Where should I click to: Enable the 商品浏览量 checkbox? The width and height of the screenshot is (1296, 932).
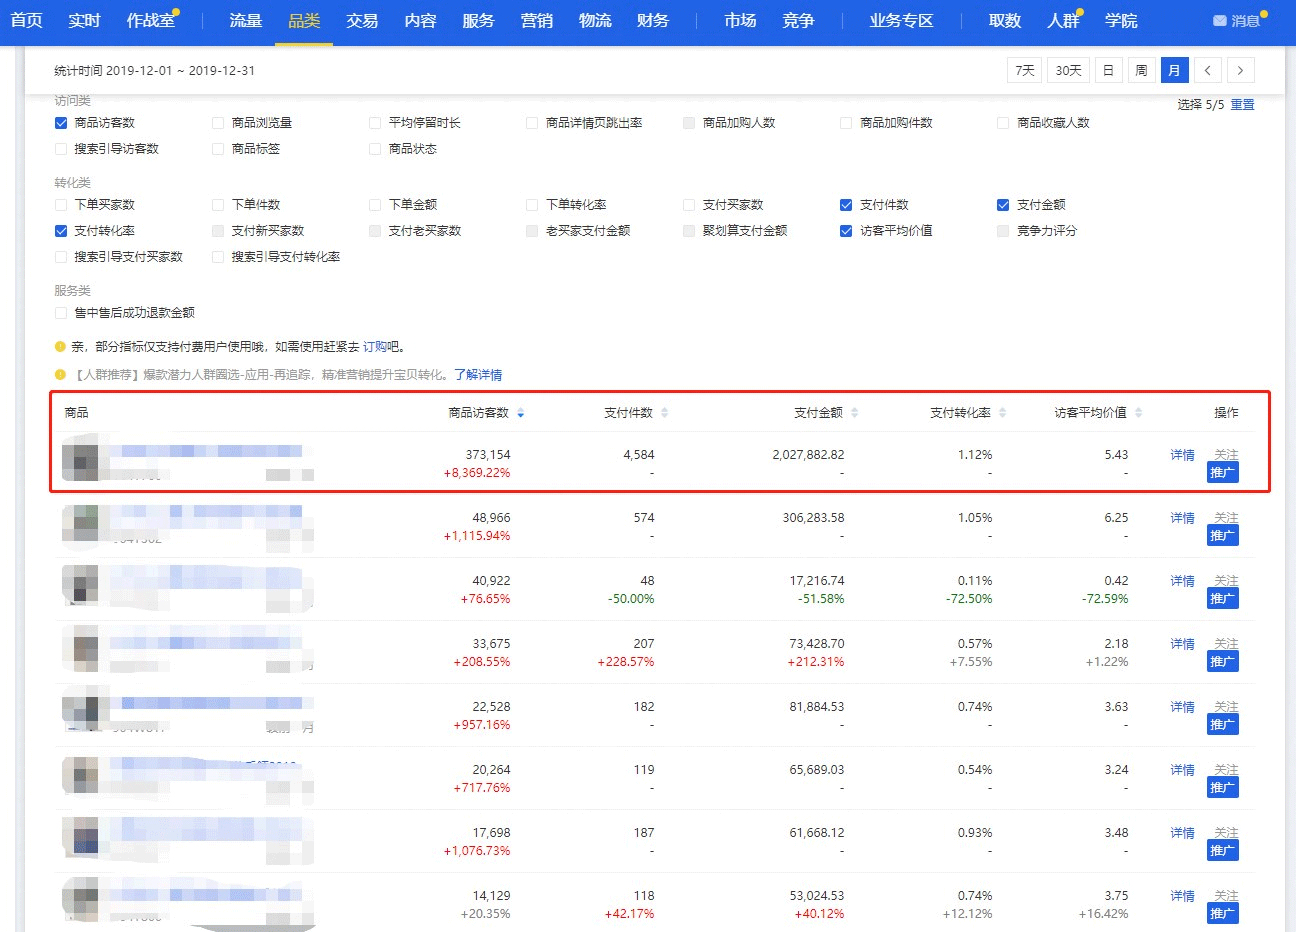tap(218, 123)
